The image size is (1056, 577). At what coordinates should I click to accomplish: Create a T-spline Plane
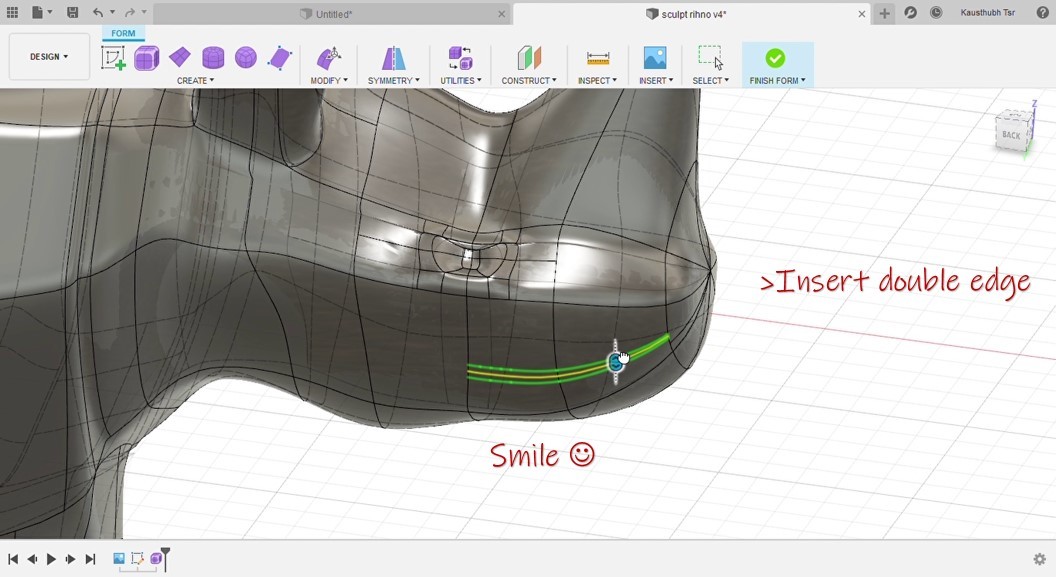tap(179, 58)
